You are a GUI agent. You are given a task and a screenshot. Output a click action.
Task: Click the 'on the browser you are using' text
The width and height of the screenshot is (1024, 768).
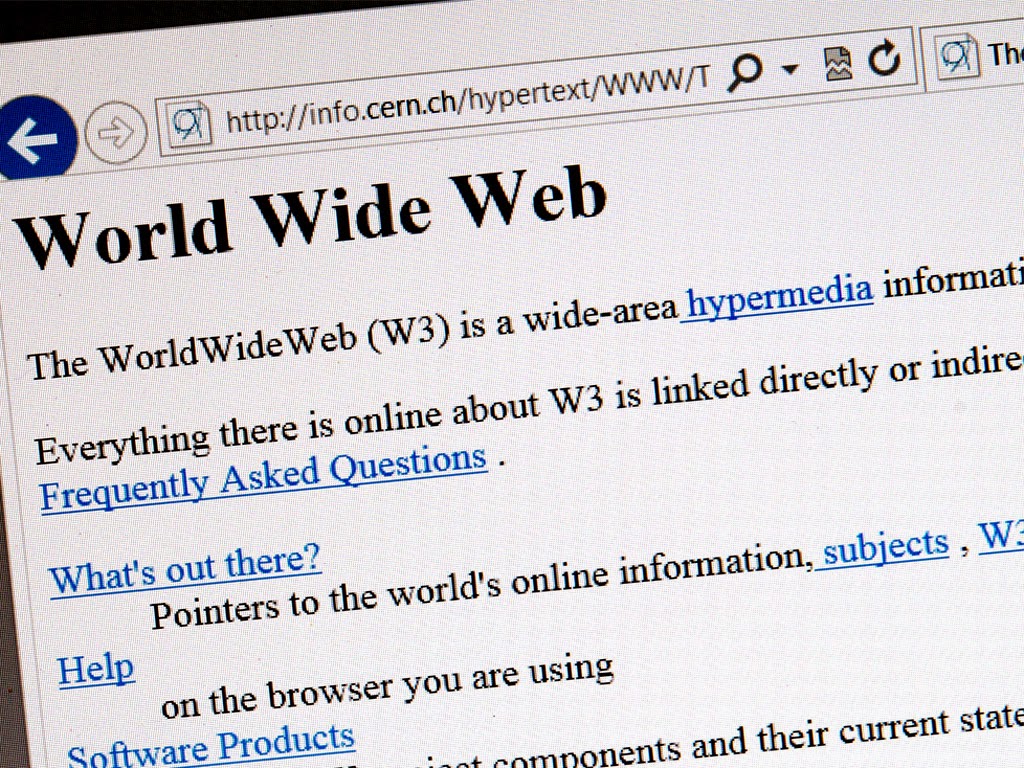[x=387, y=685]
